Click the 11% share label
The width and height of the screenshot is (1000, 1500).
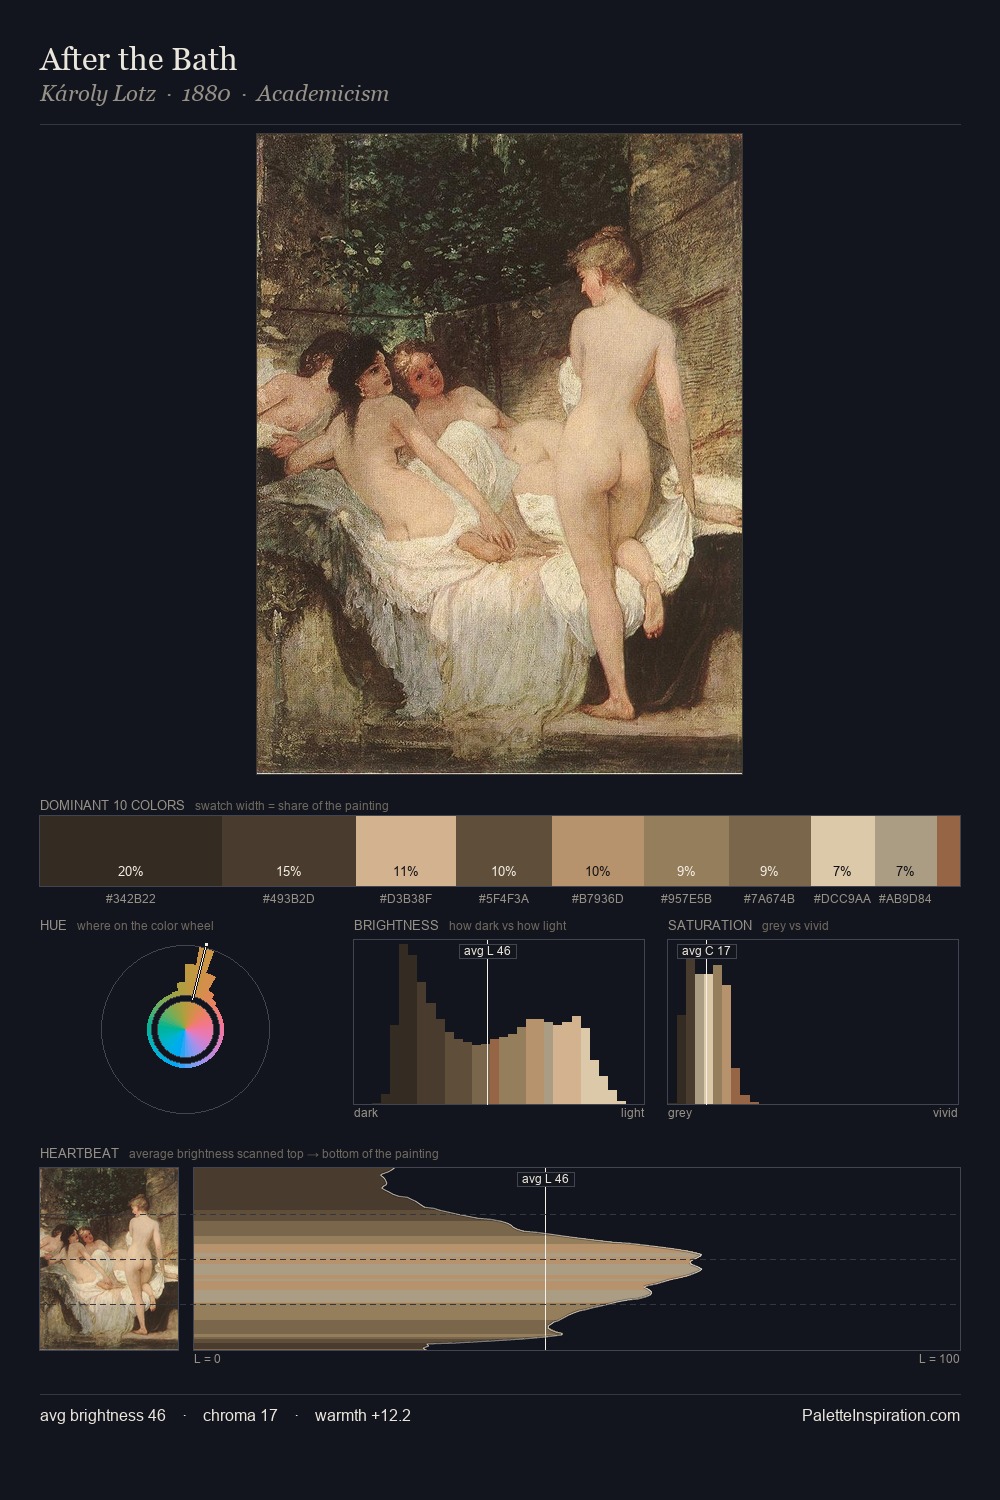coord(406,871)
